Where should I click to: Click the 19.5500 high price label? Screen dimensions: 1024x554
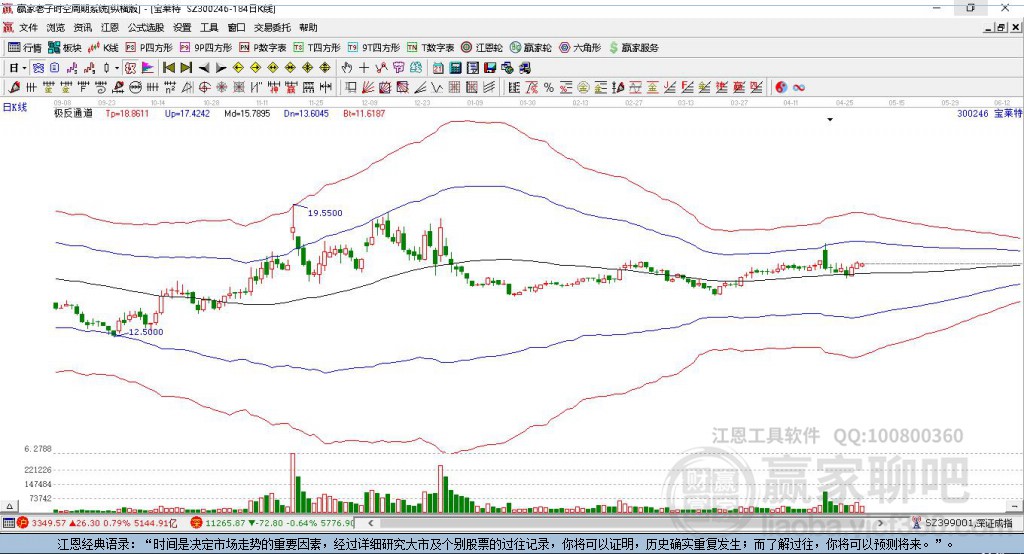coord(325,213)
